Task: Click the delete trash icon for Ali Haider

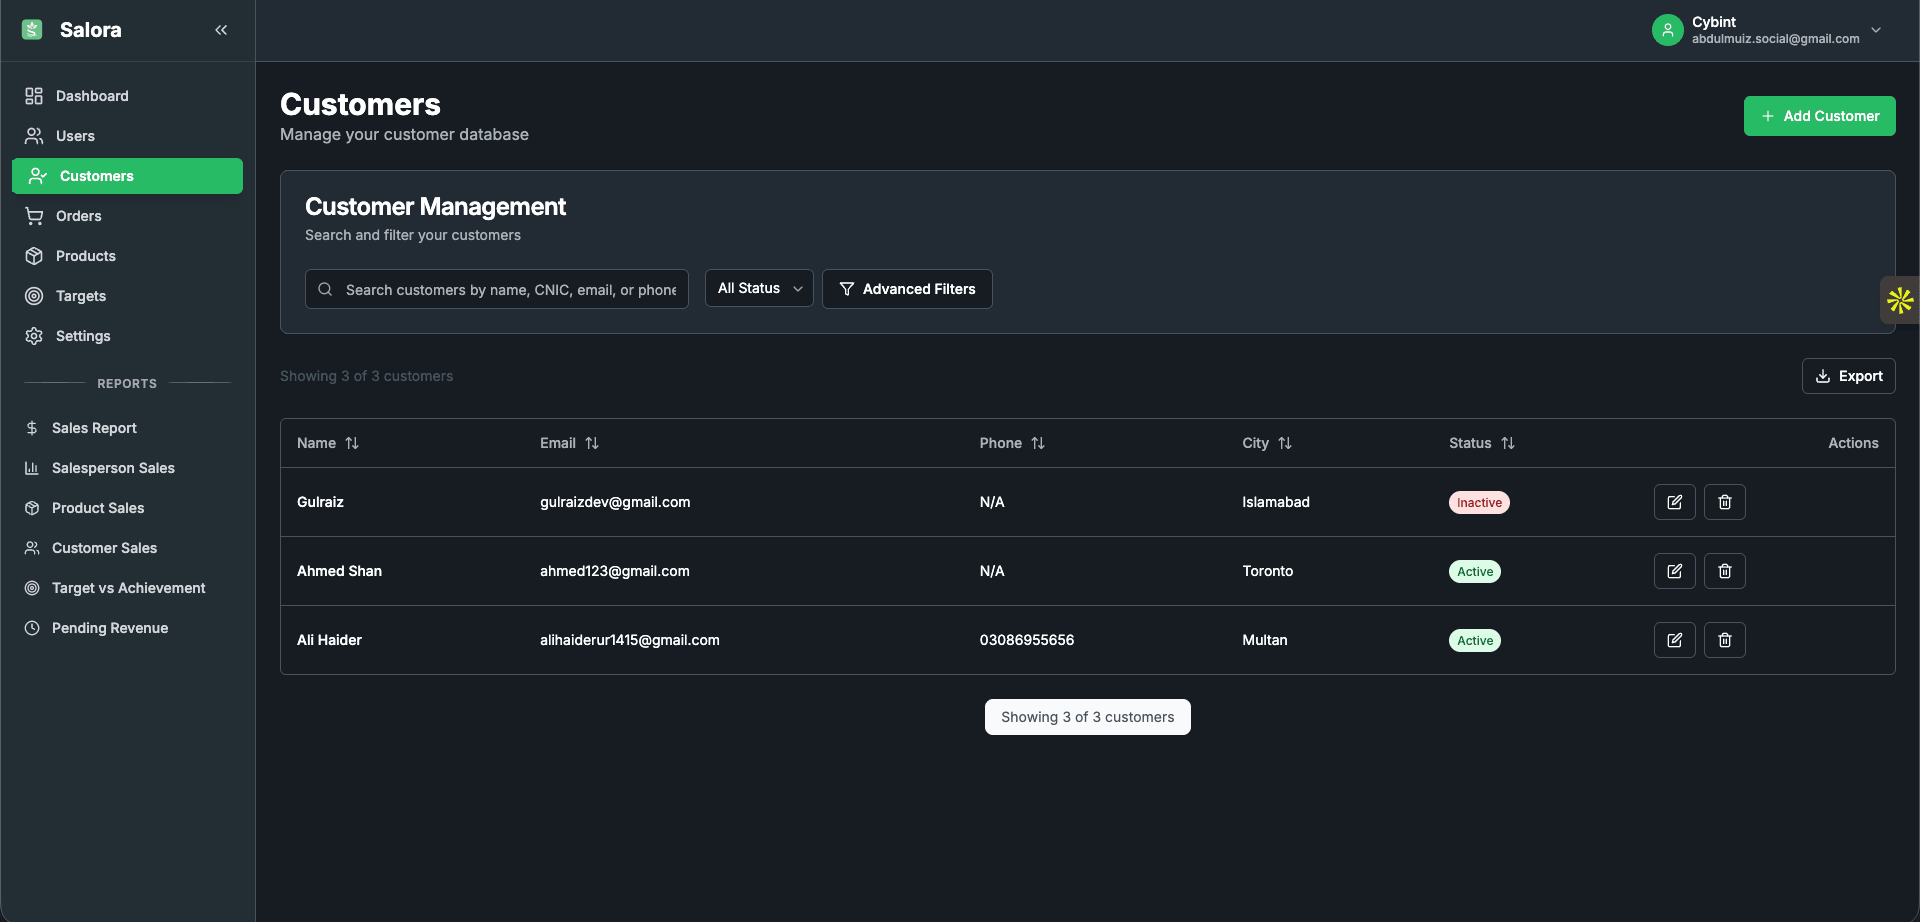Action: [1724, 640]
